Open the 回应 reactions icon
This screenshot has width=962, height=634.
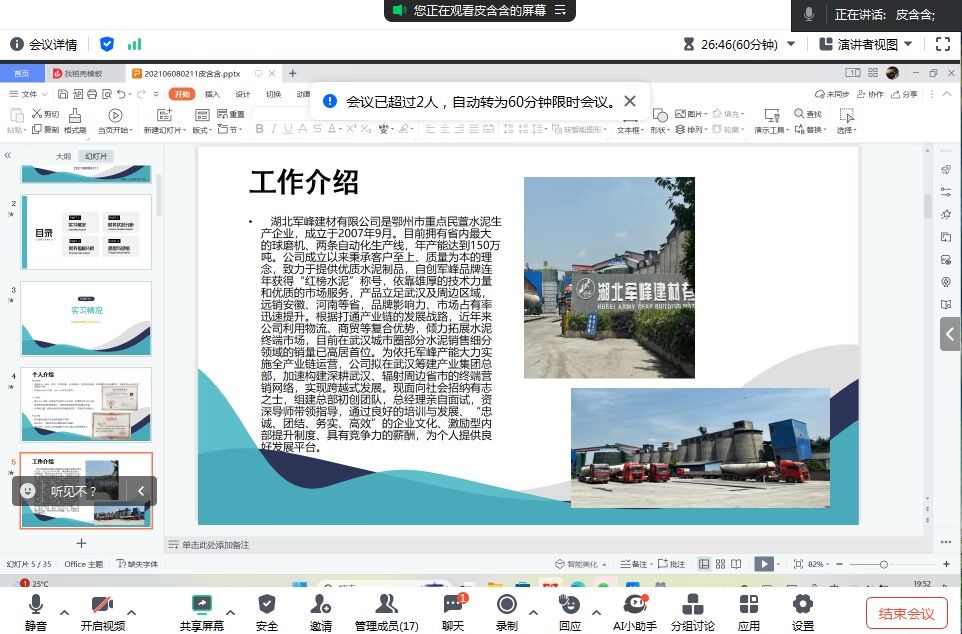click(x=570, y=612)
